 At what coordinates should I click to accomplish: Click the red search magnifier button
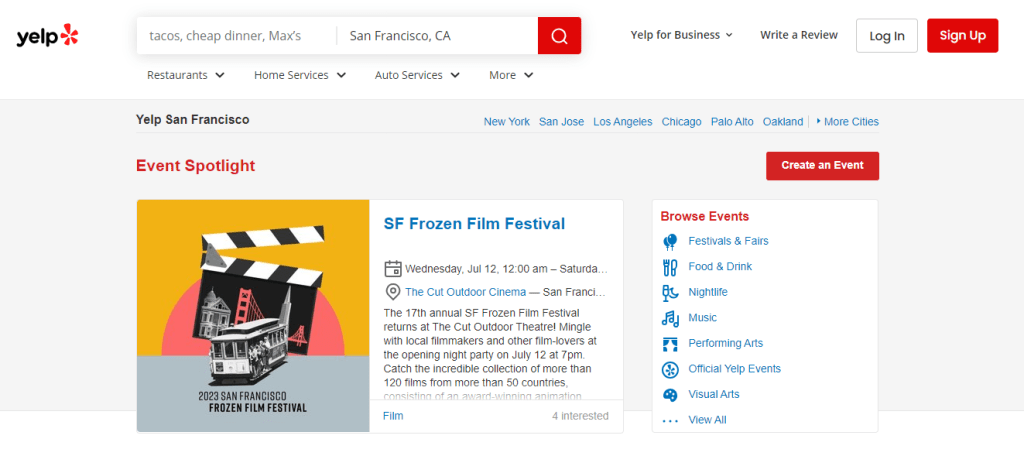coord(559,35)
